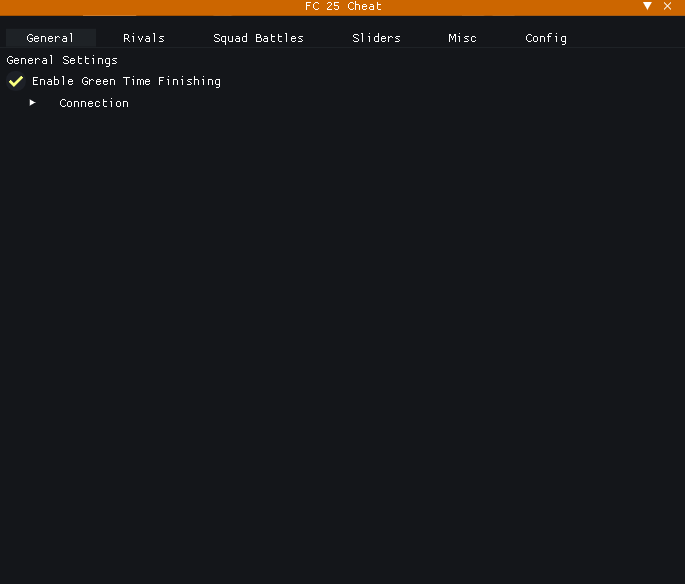Open the Squad Battles tab

point(258,38)
